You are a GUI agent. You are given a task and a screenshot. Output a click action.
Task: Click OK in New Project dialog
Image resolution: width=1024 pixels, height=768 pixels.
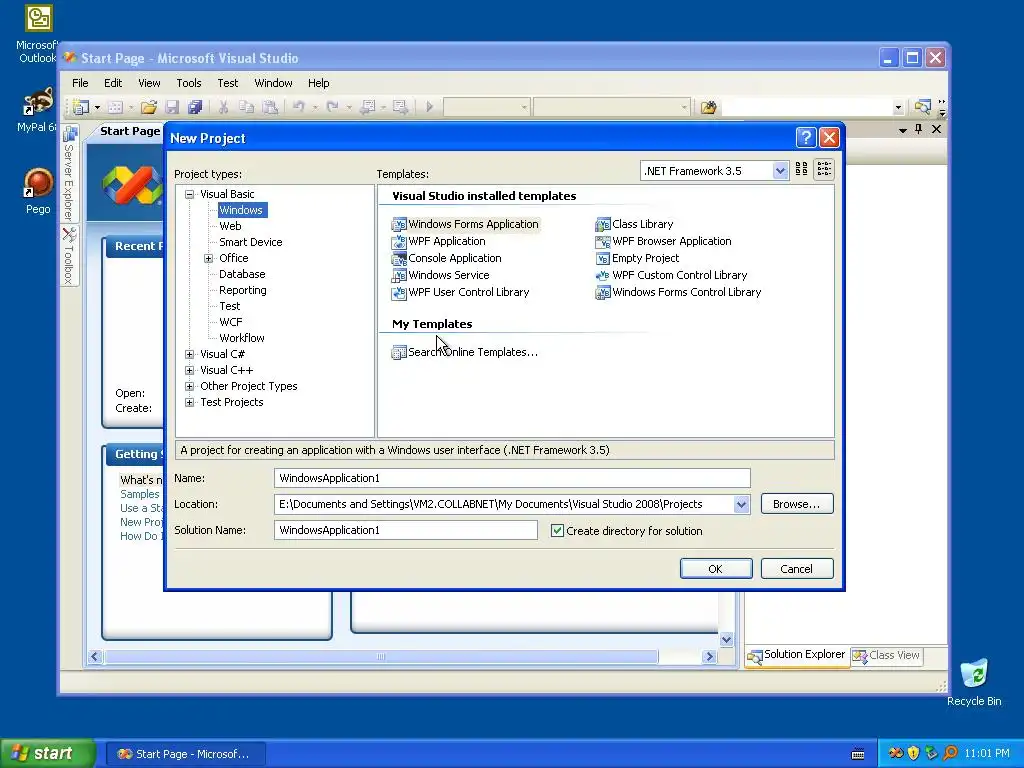pos(716,569)
